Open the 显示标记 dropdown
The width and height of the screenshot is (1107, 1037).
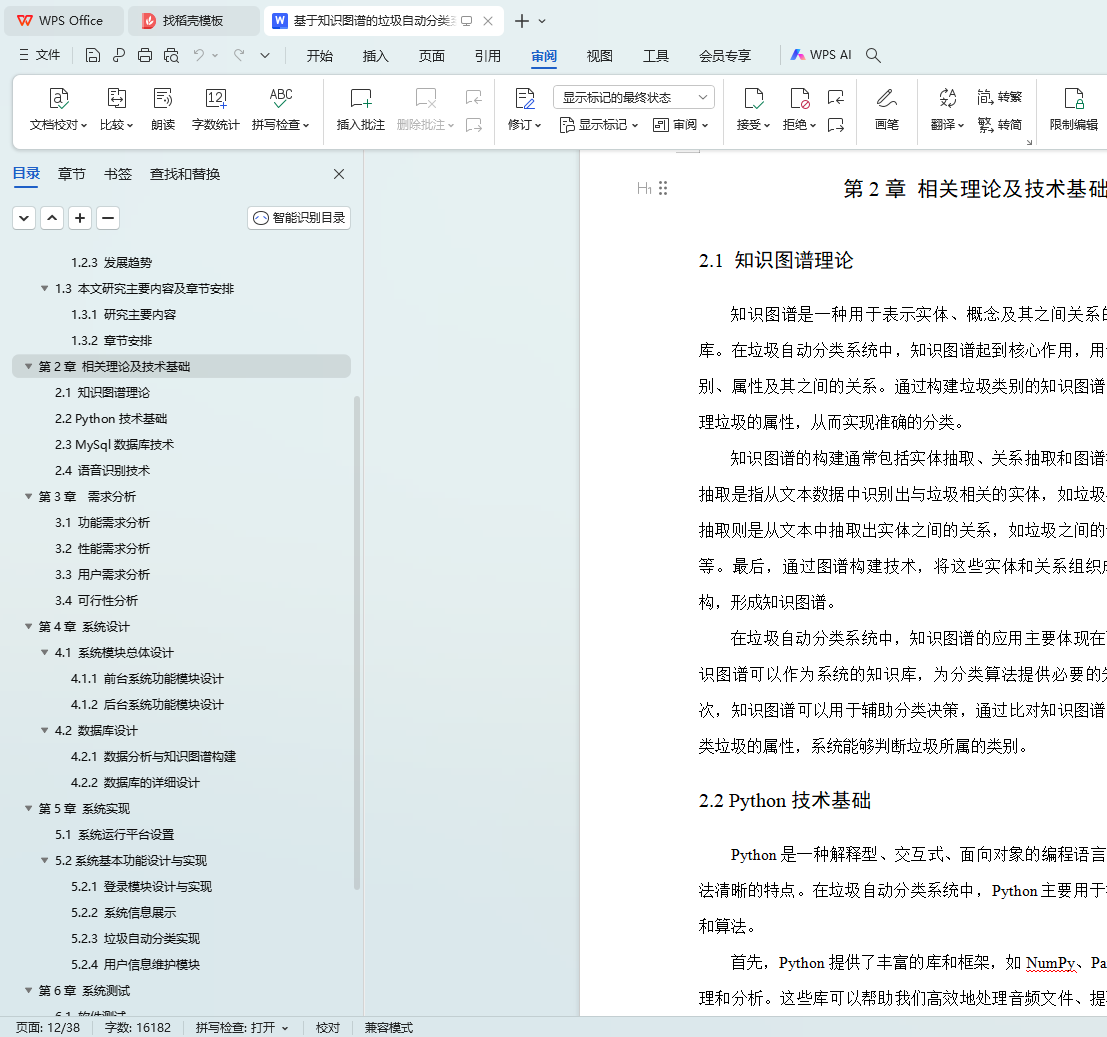click(599, 125)
